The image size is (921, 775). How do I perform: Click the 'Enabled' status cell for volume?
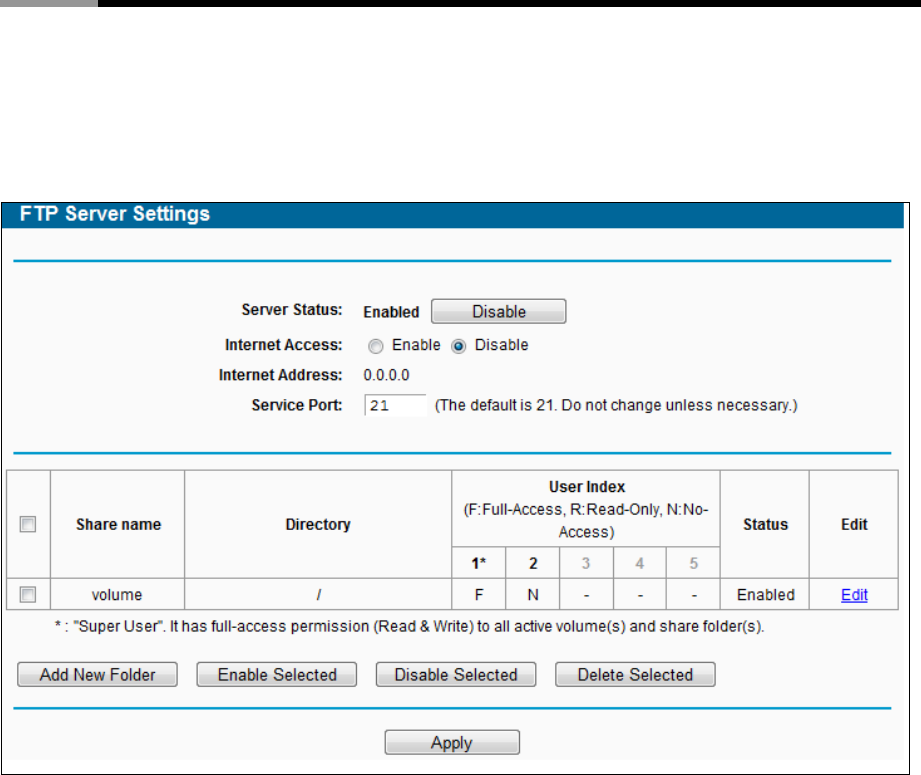[765, 595]
